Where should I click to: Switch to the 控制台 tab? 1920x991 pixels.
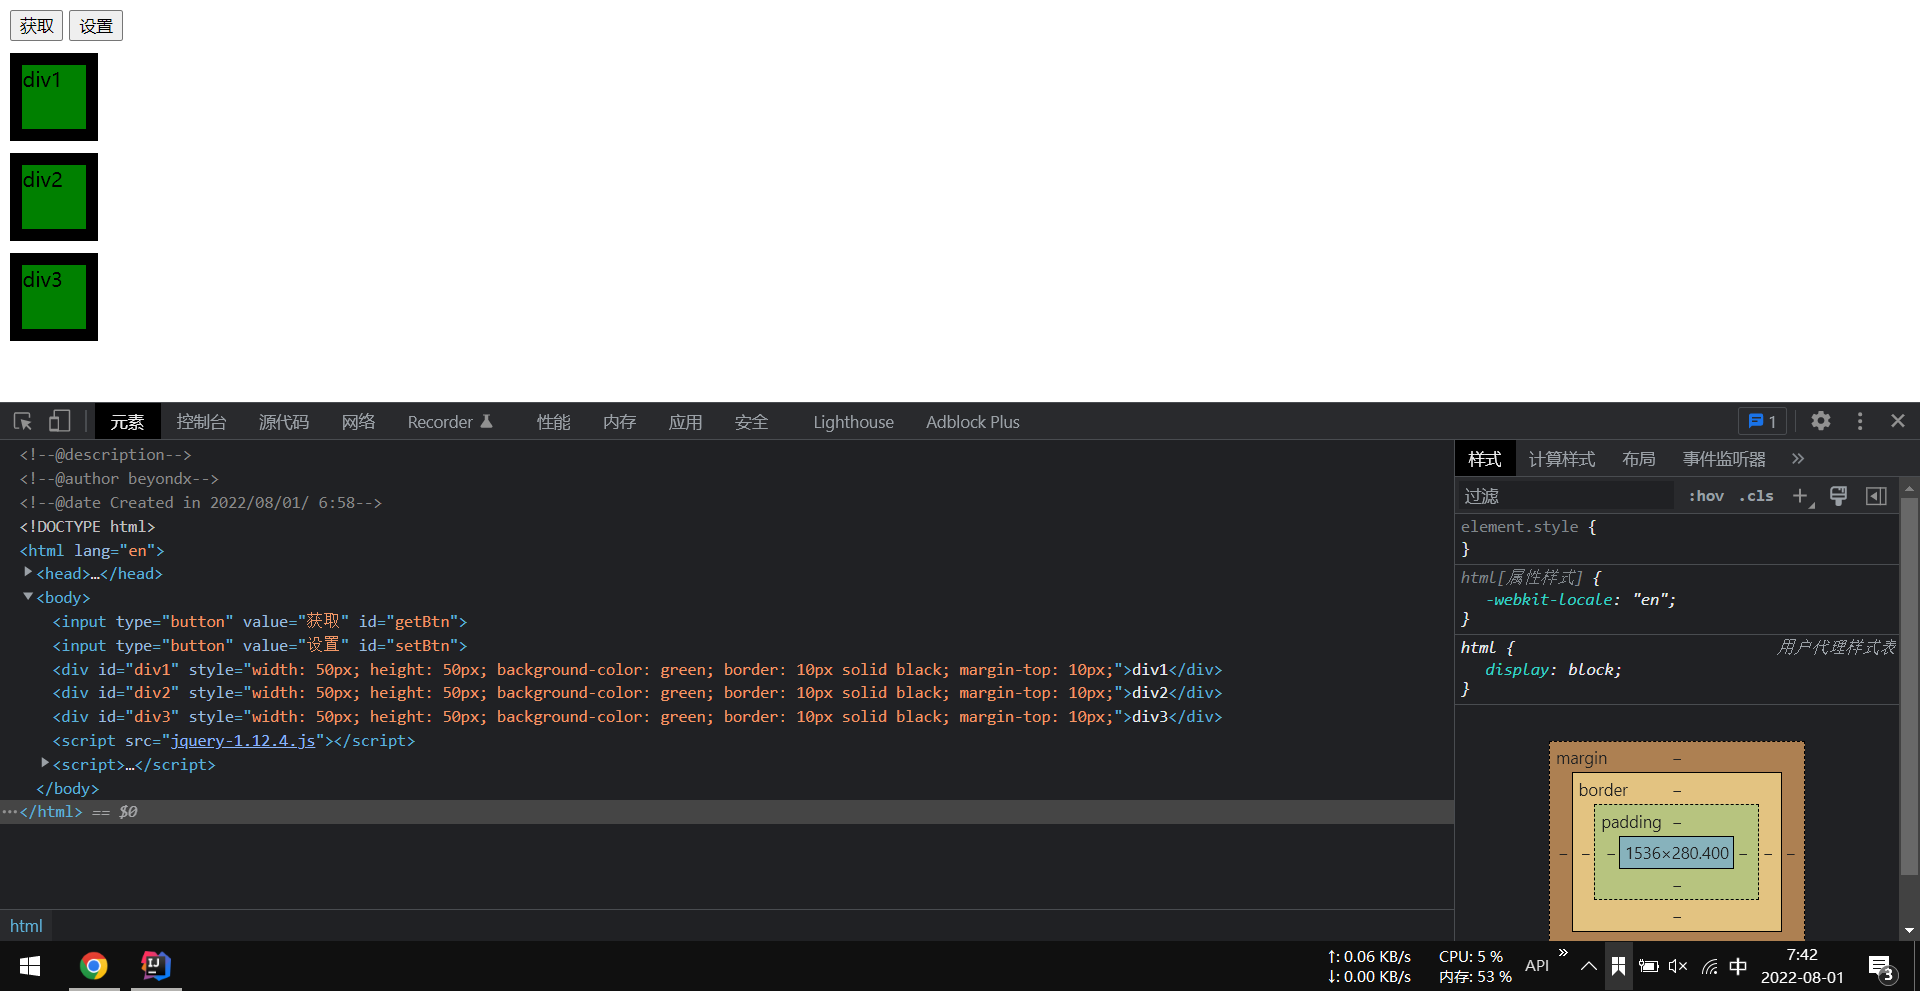coord(201,422)
